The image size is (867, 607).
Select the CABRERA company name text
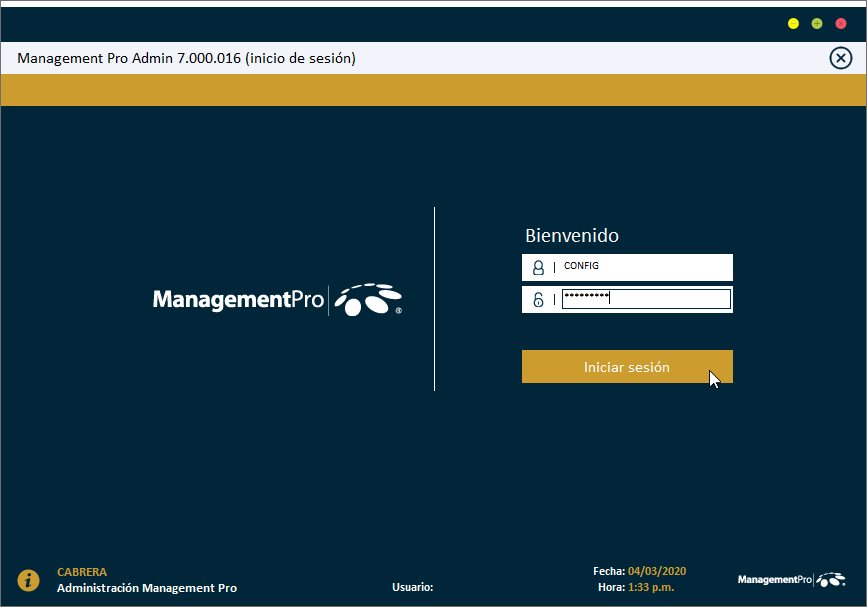coord(82,572)
